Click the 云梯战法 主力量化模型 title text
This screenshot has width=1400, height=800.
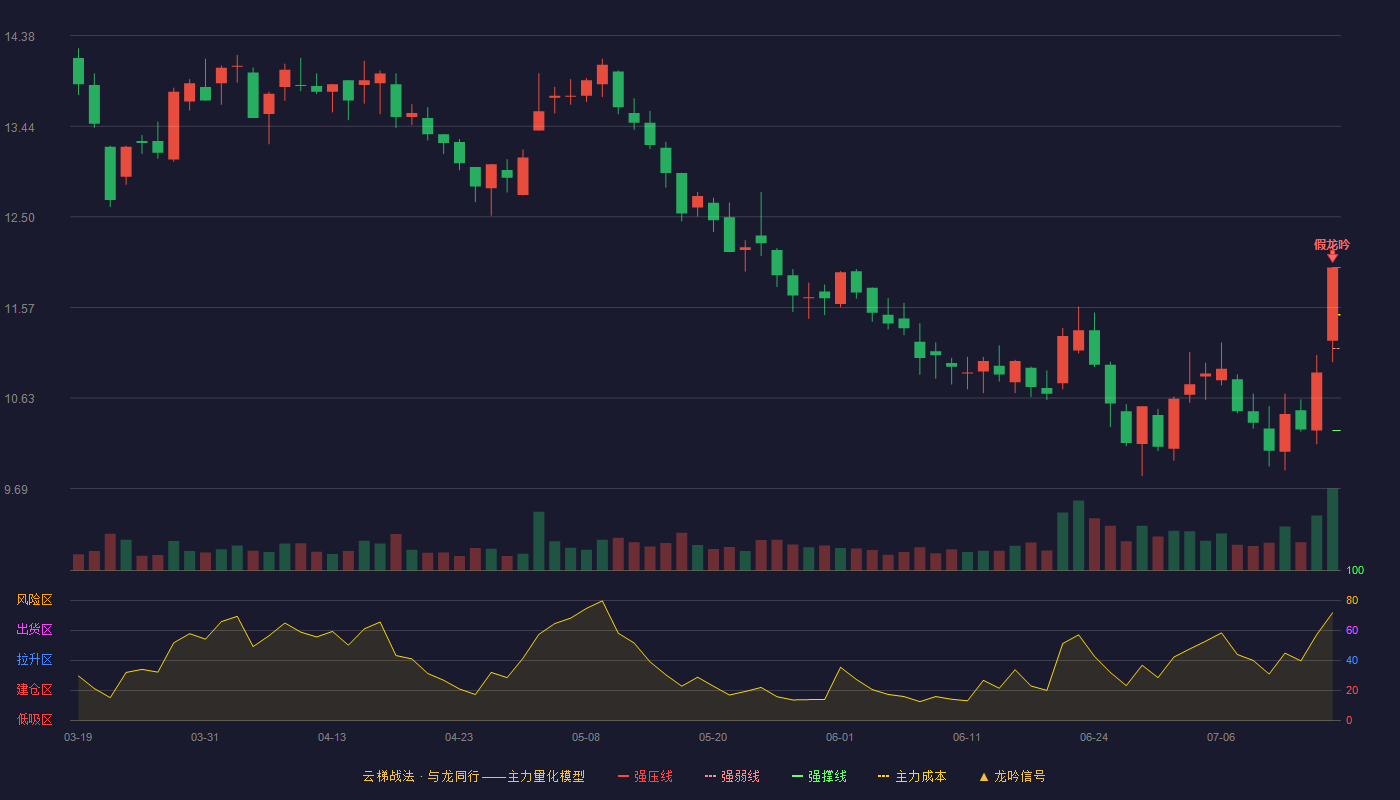(473, 776)
